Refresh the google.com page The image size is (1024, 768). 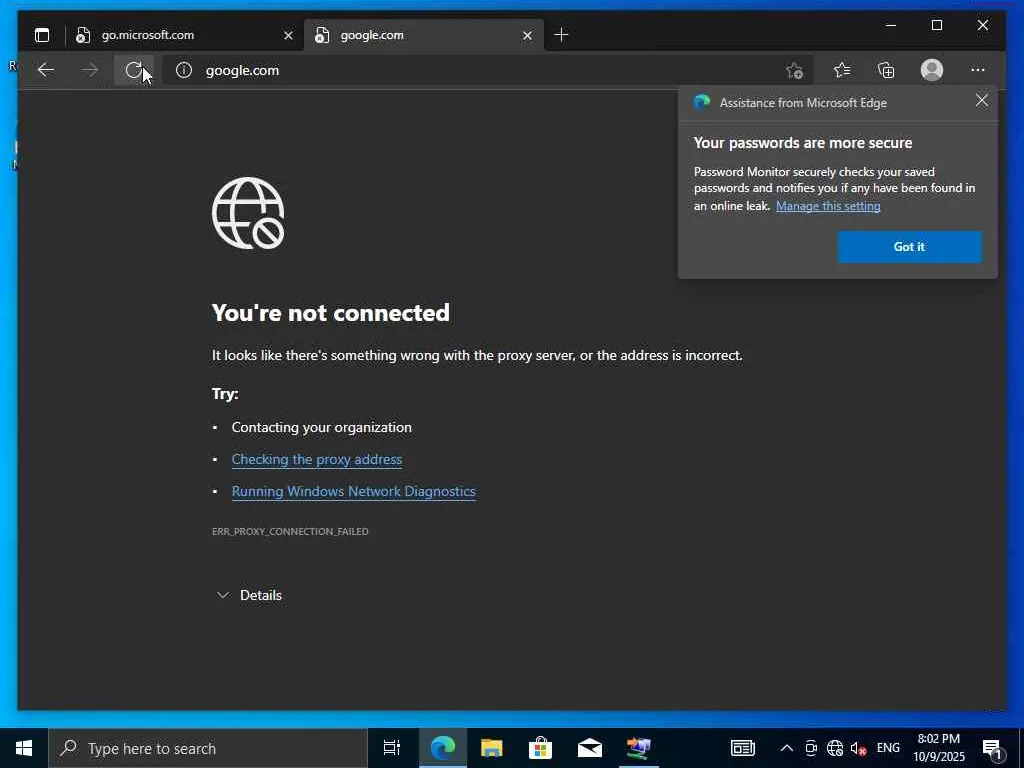click(134, 70)
